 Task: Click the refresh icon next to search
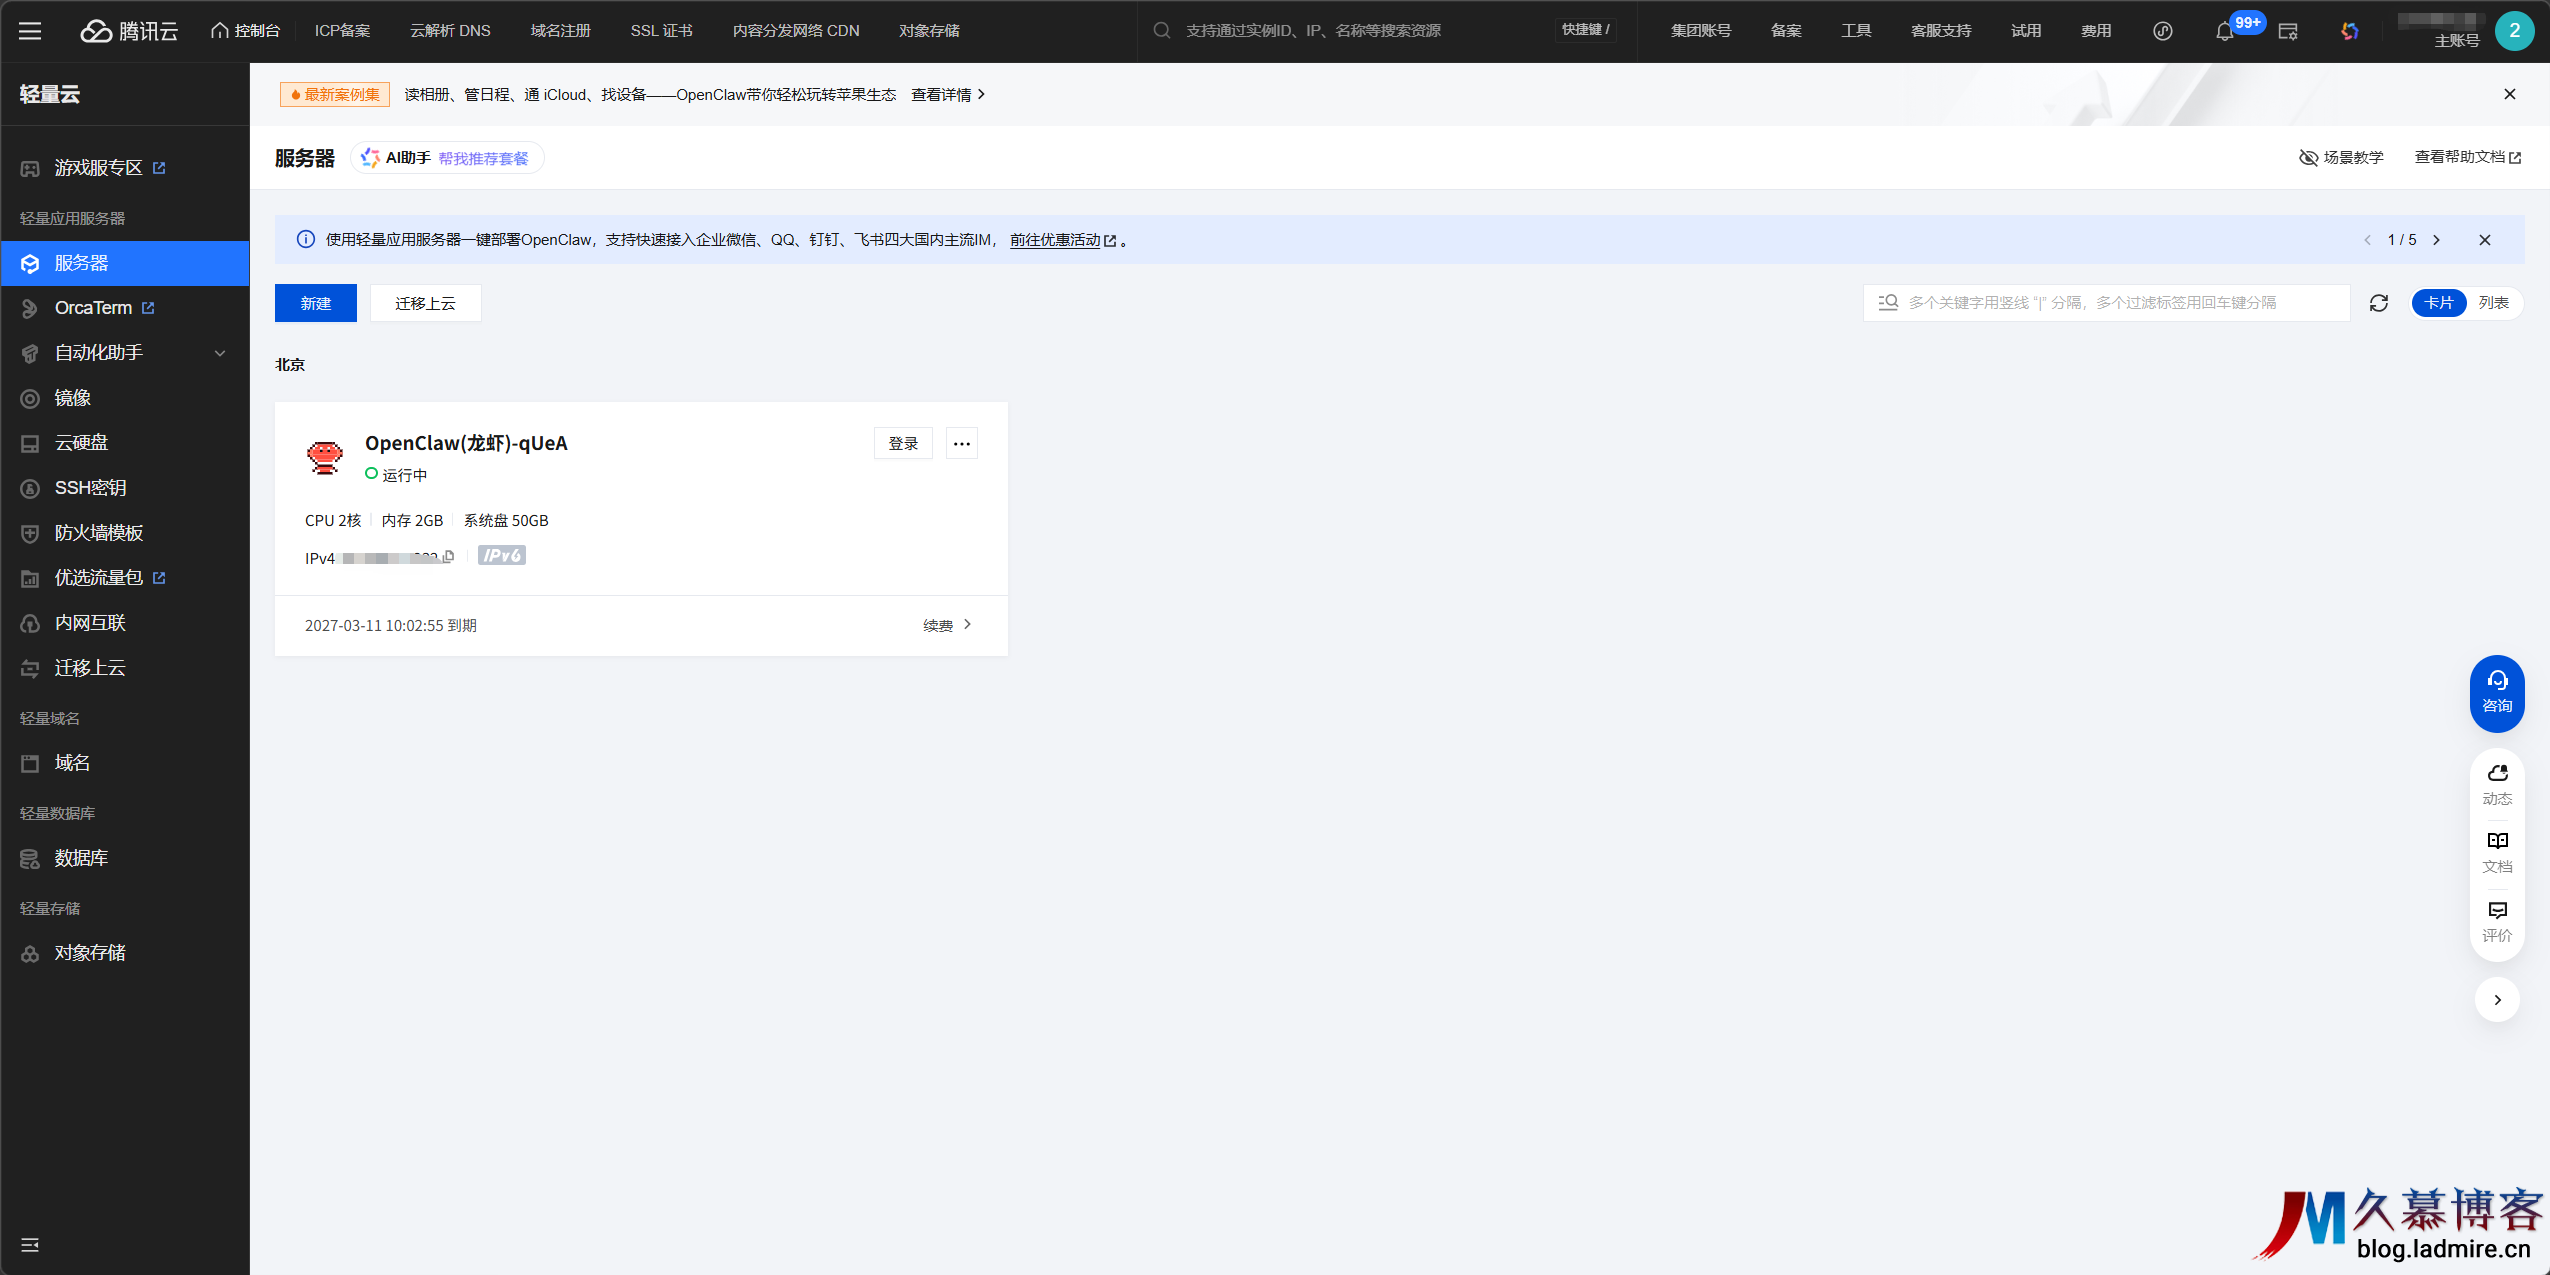coord(2378,303)
